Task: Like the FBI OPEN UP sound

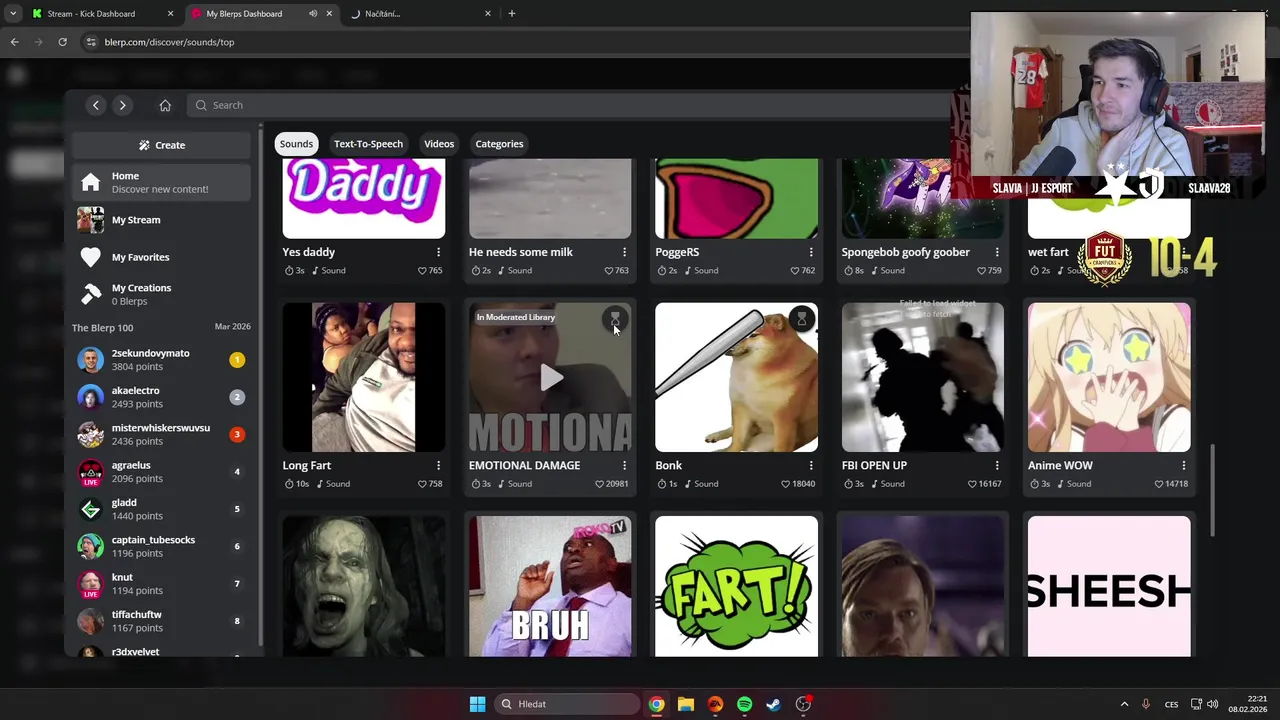Action: click(972, 484)
